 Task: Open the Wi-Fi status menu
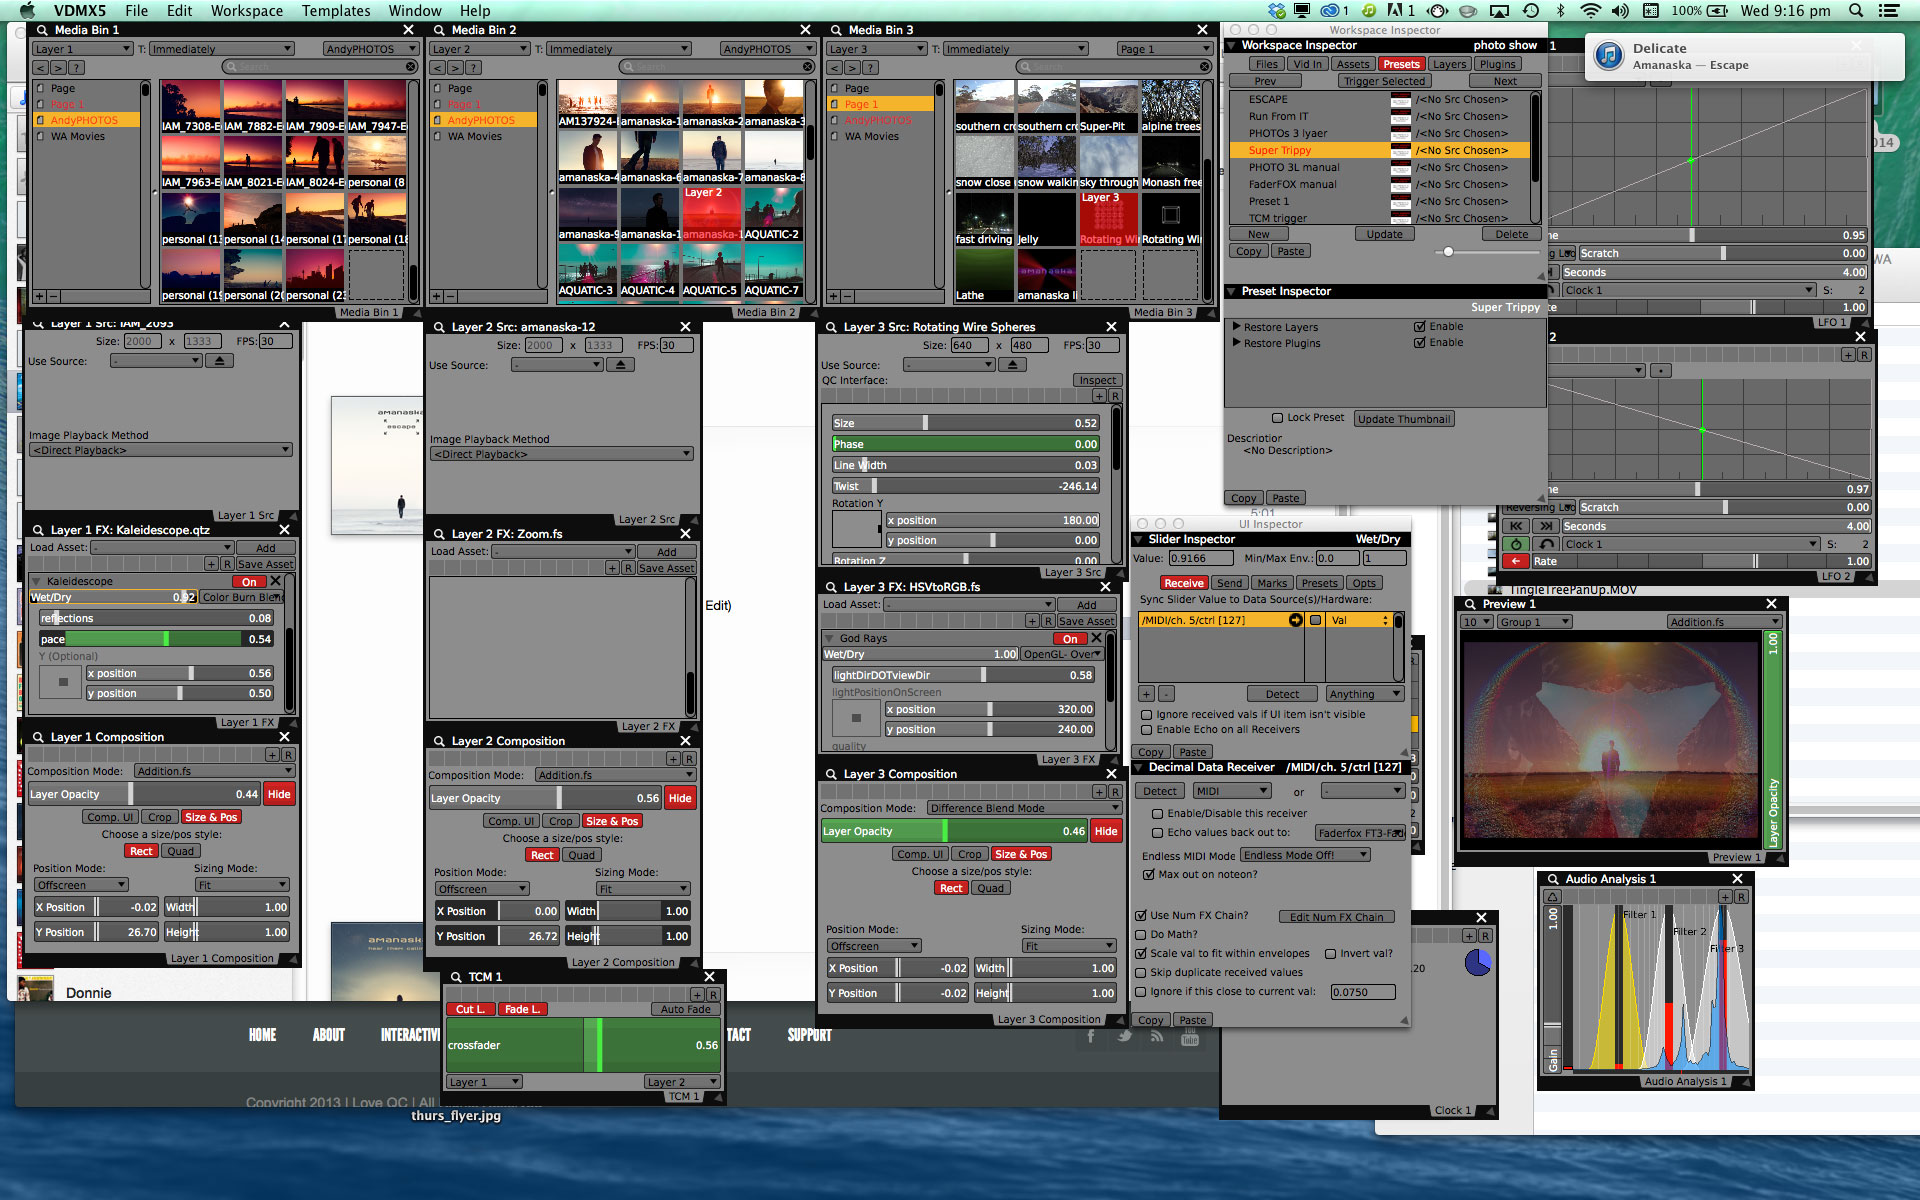coord(1590,11)
